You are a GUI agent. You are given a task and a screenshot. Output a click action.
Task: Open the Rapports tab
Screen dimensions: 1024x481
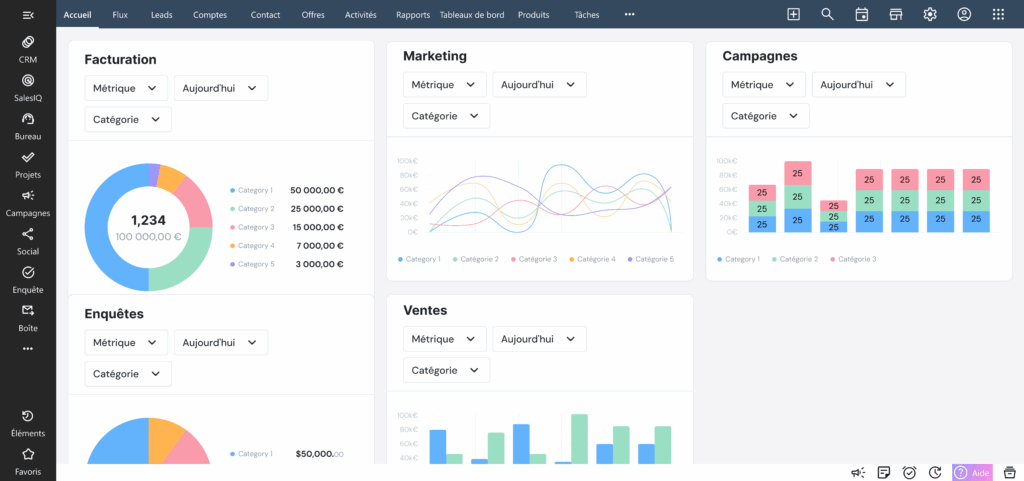413,14
